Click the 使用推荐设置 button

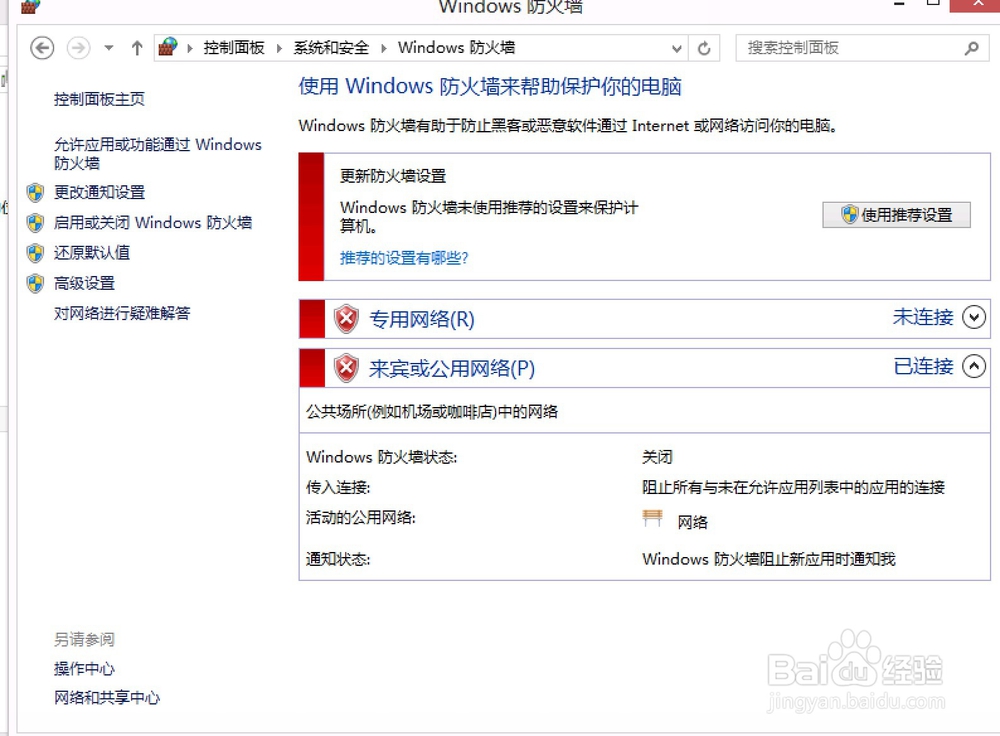pyautogui.click(x=896, y=214)
